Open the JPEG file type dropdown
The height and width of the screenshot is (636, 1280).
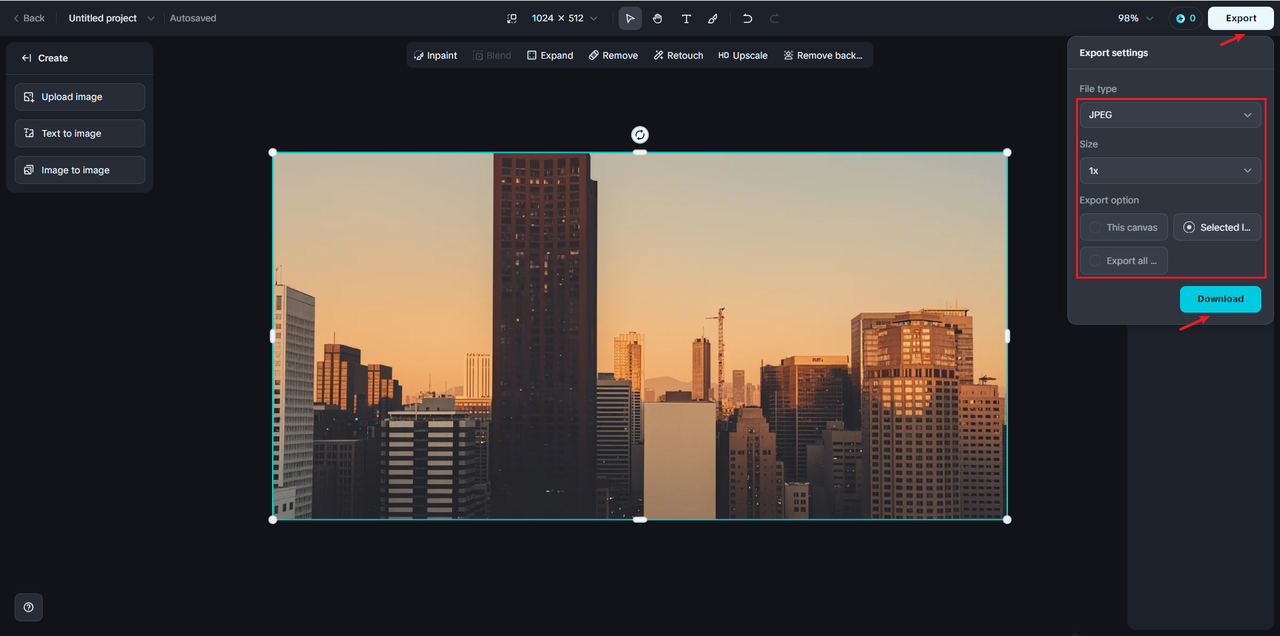click(x=1170, y=115)
